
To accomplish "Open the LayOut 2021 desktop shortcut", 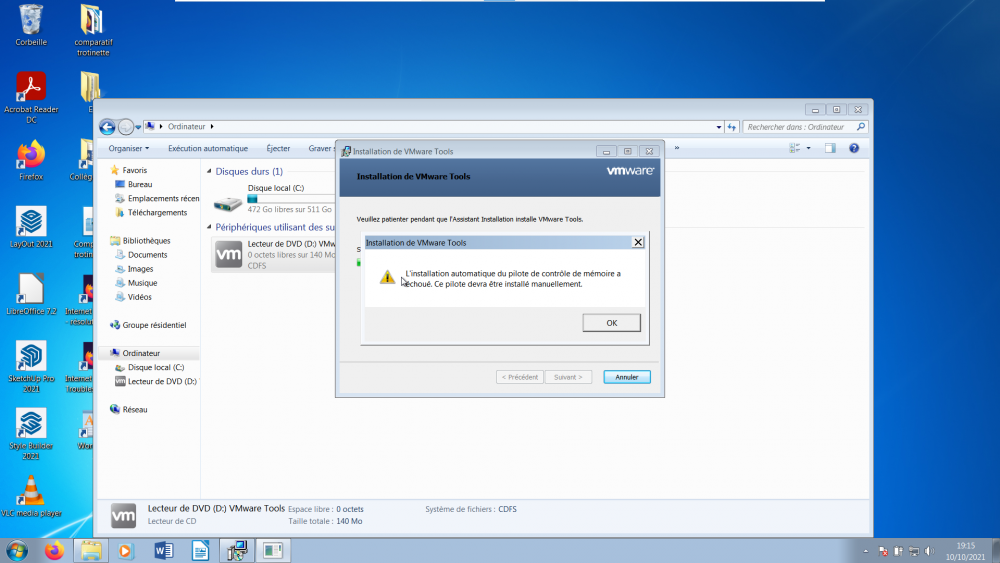I will [31, 228].
